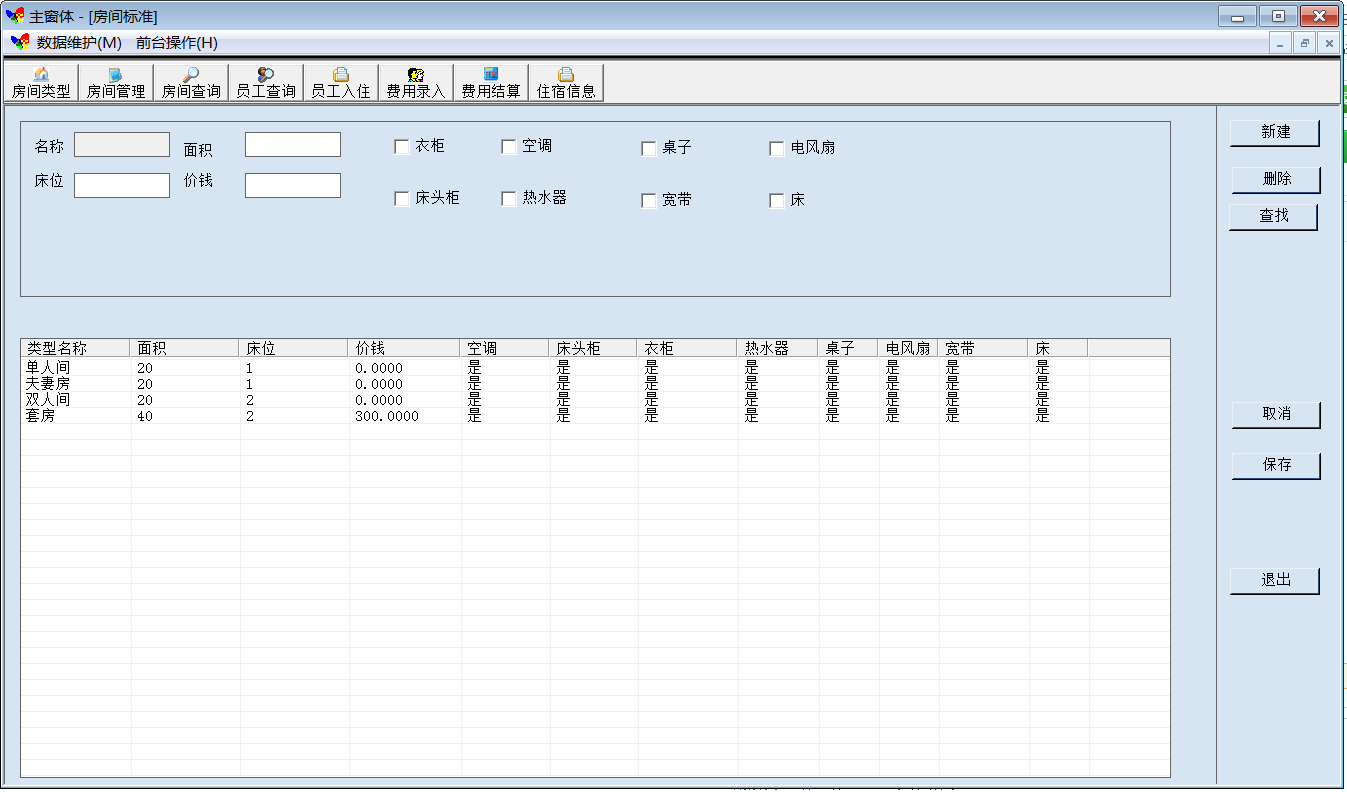Open 员工入住 toolbar icon
1347x792 pixels.
click(x=341, y=83)
